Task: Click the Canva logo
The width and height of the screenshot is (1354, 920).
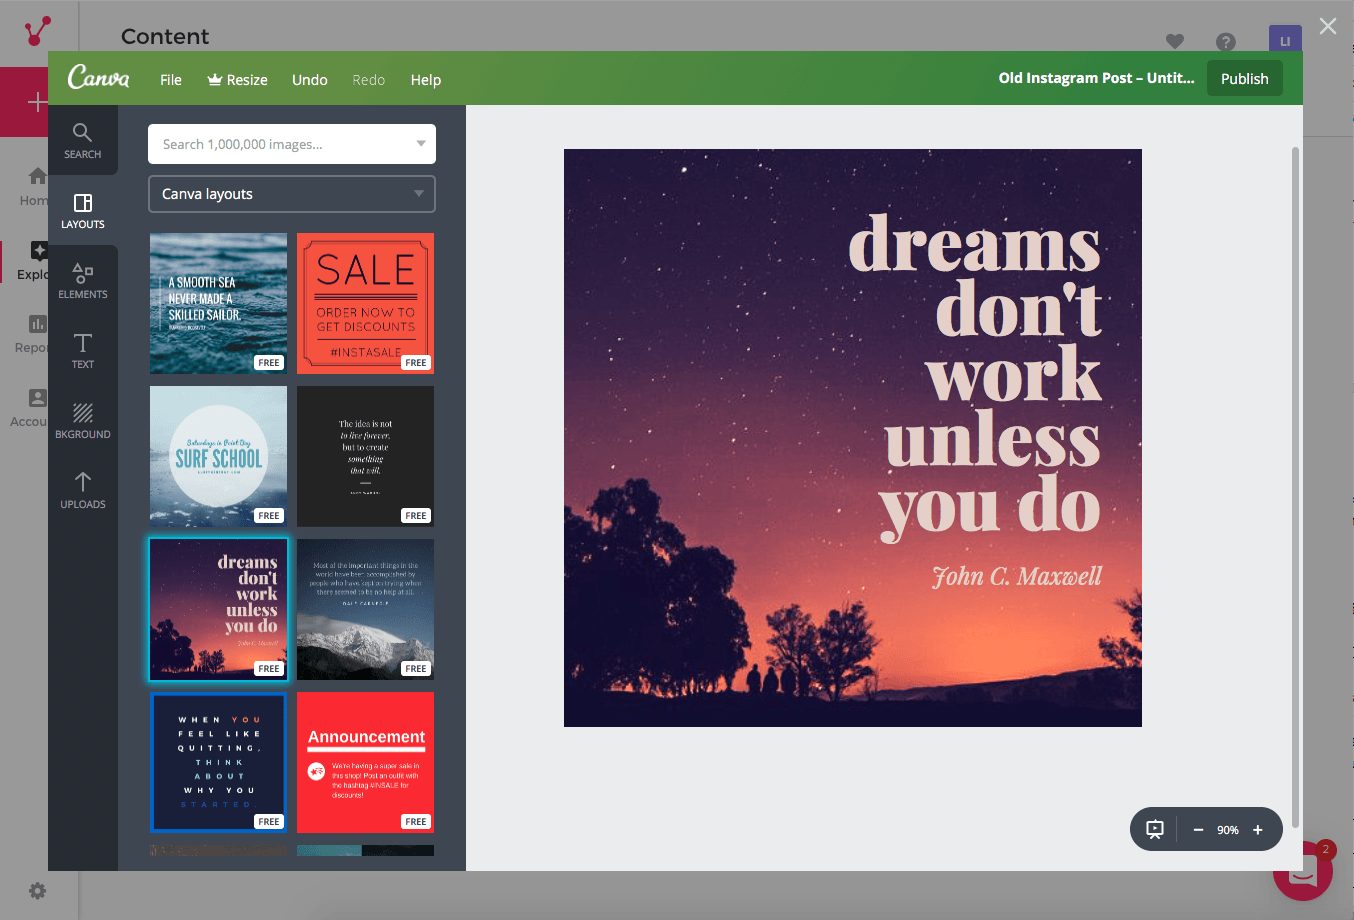Action: [98, 78]
